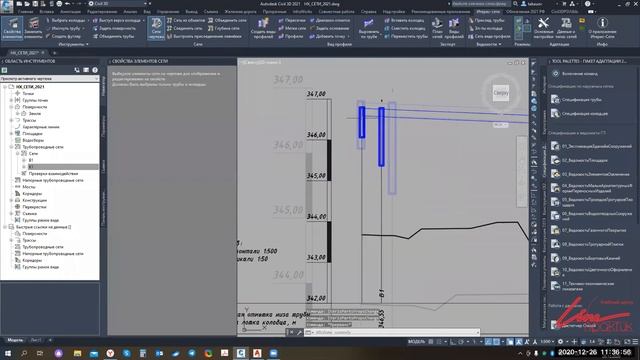Select the Corridors item in project tree
The height and width of the screenshot is (360, 640).
point(32,193)
